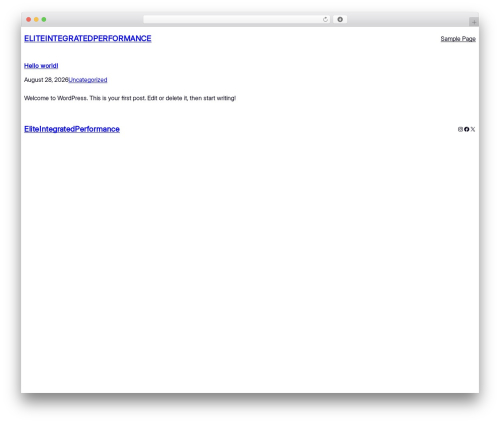Click the round button beside address bar
This screenshot has width=500, height=423.
coord(340,19)
